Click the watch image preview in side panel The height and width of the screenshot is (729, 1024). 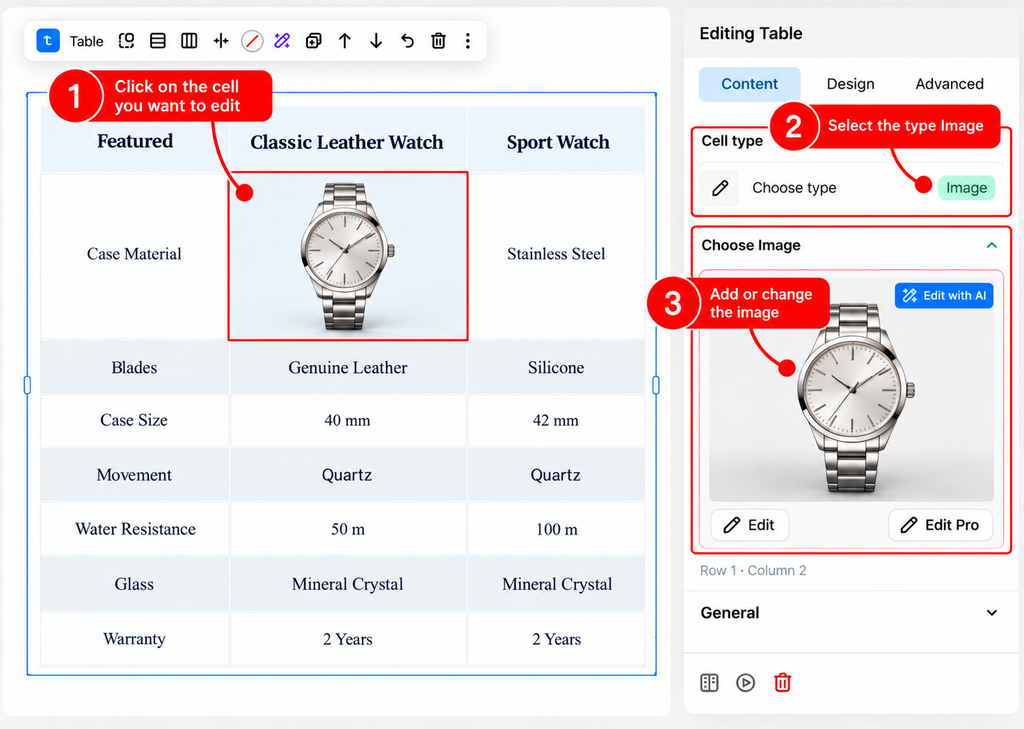point(852,392)
